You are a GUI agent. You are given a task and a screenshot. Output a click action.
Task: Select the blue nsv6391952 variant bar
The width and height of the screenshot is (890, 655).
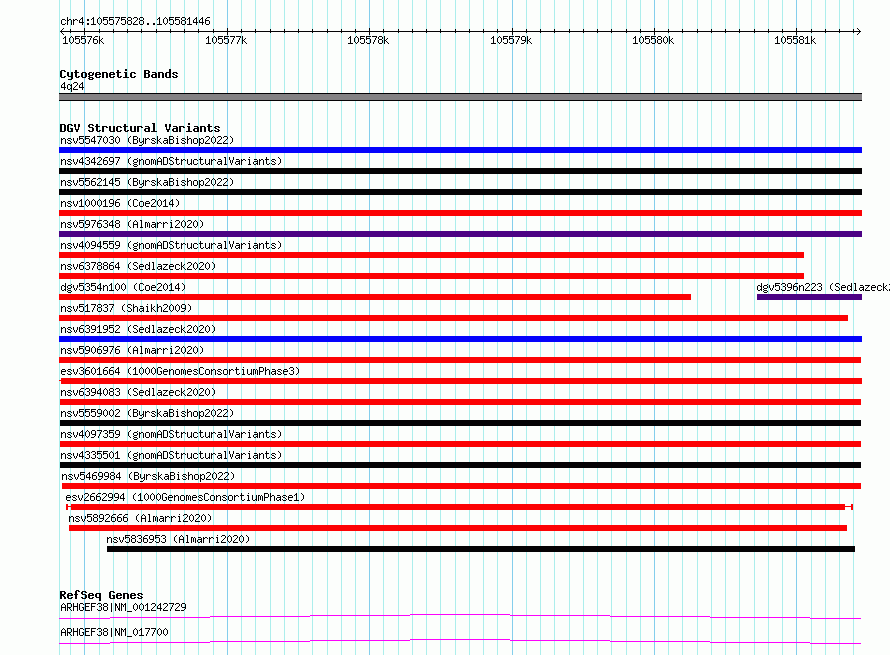460,339
